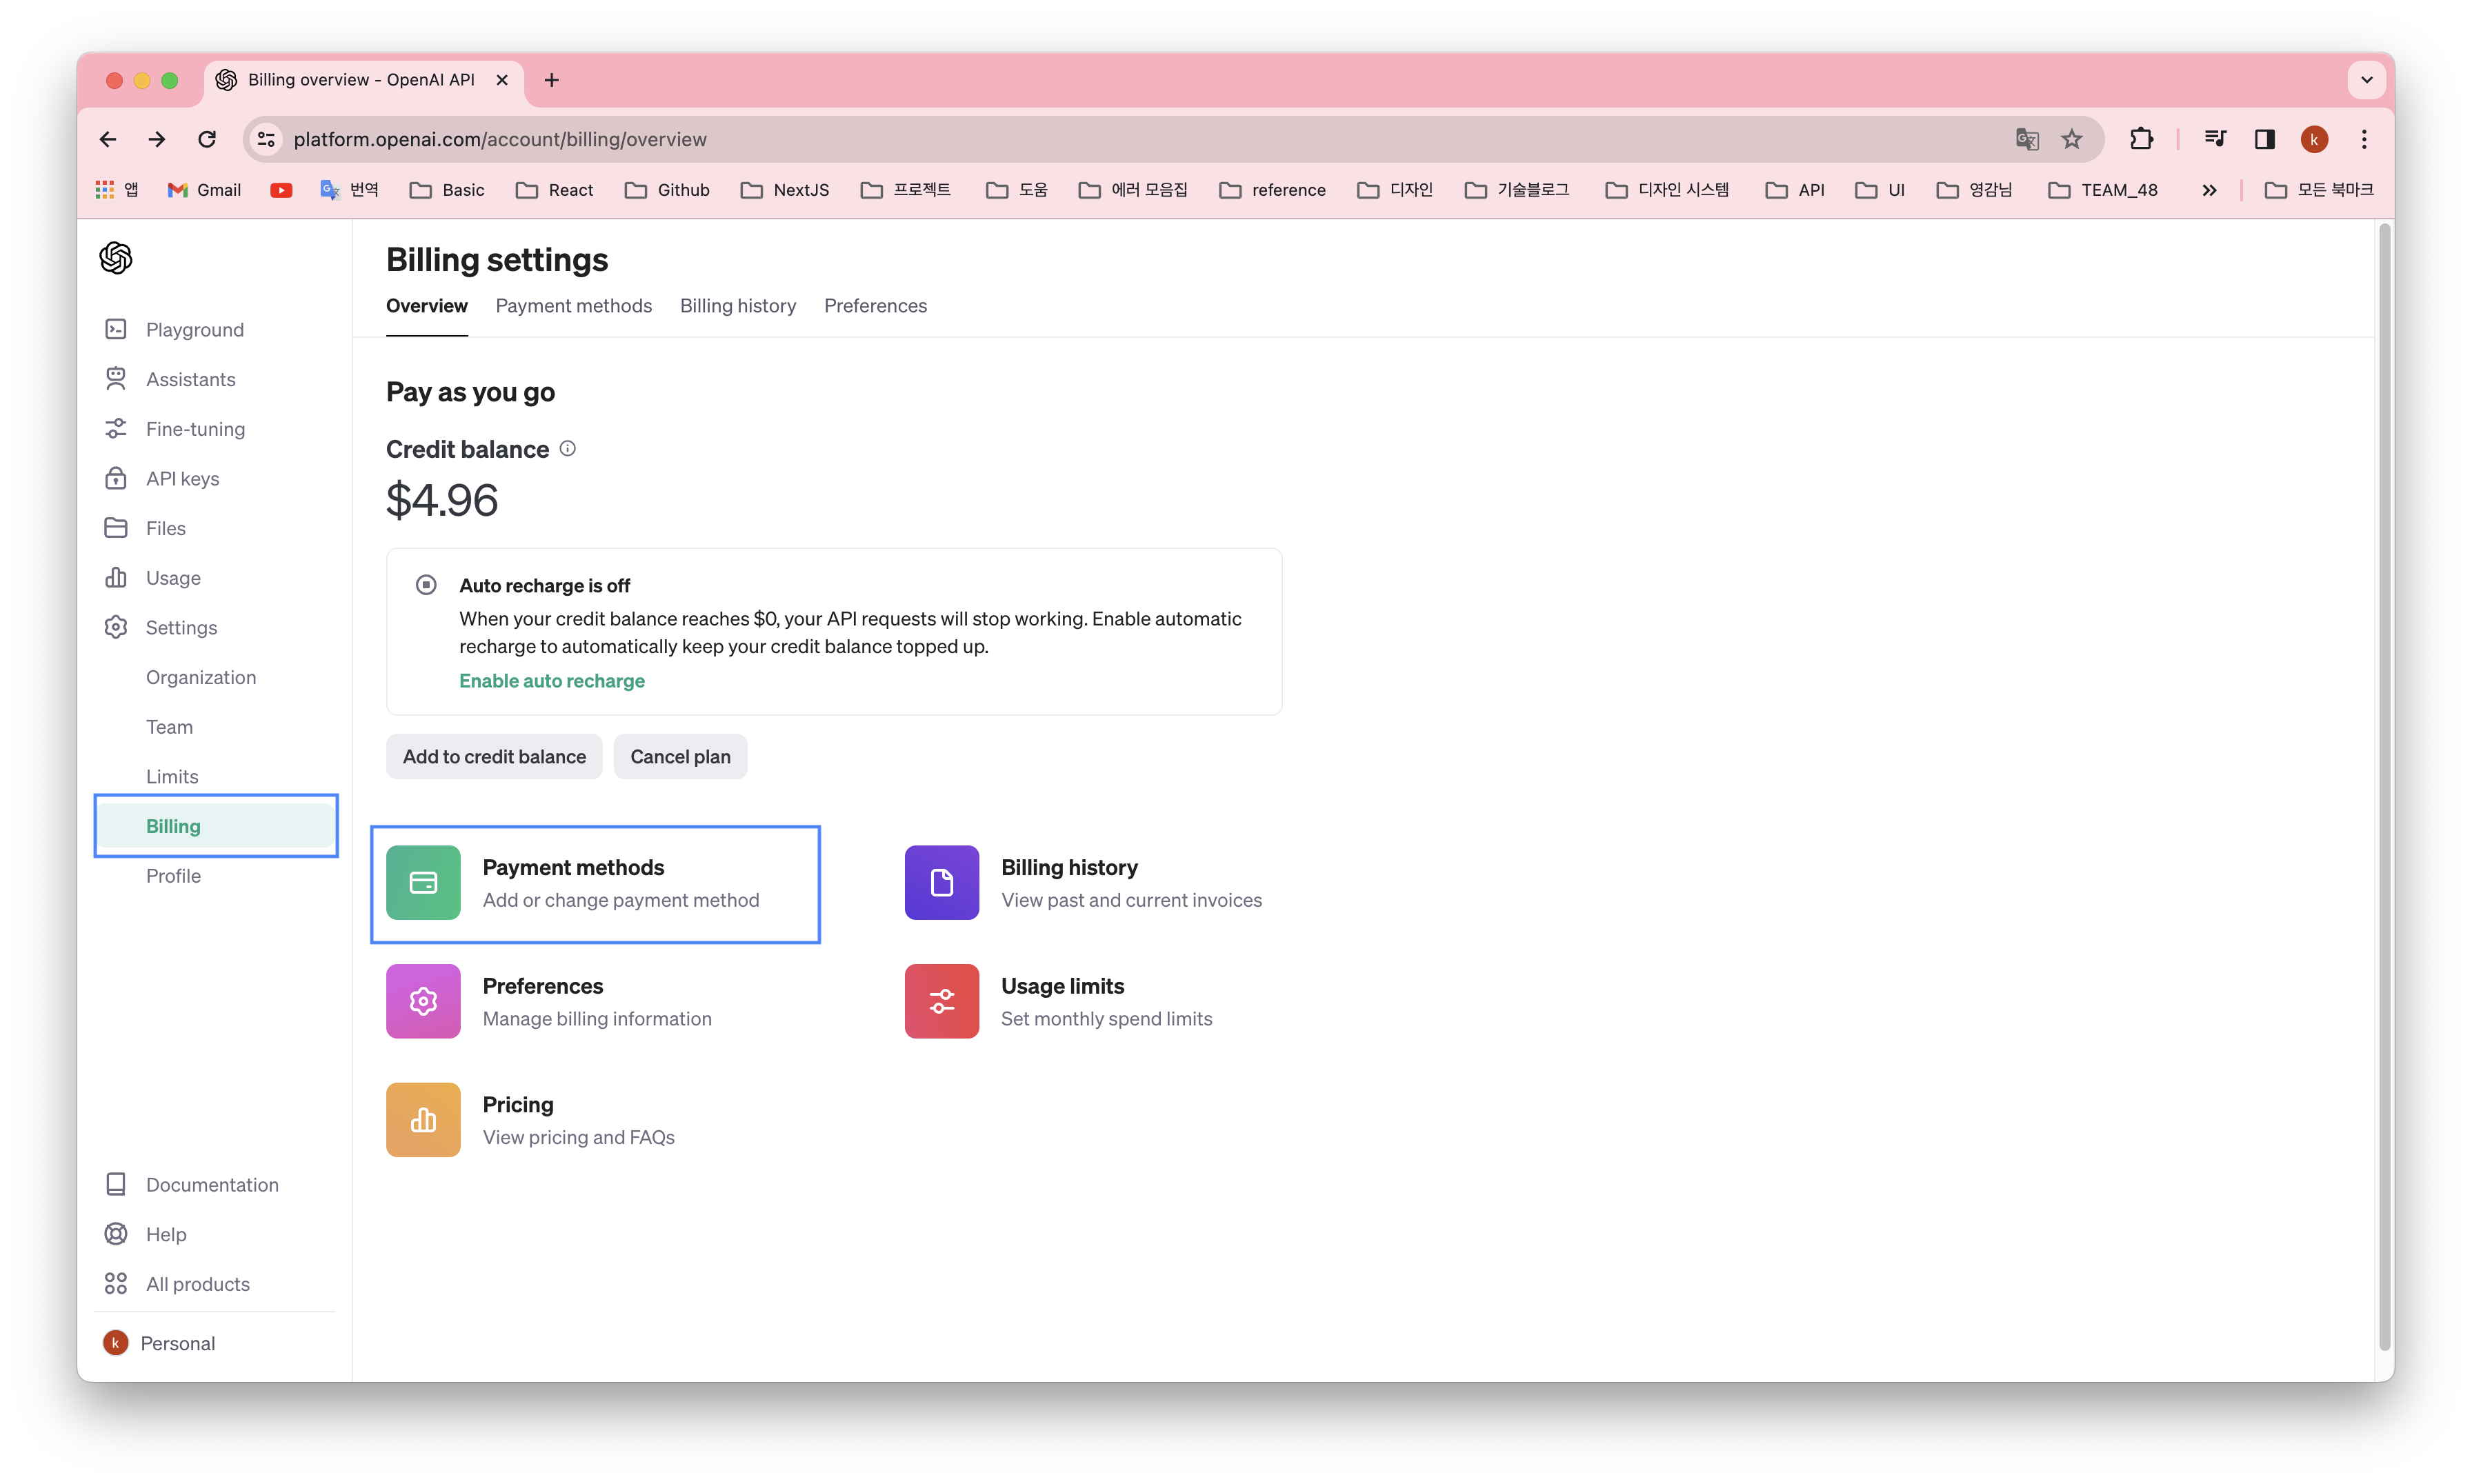The height and width of the screenshot is (1484, 2472).
Task: Click the Pricing chart icon
Action: click(x=423, y=1119)
